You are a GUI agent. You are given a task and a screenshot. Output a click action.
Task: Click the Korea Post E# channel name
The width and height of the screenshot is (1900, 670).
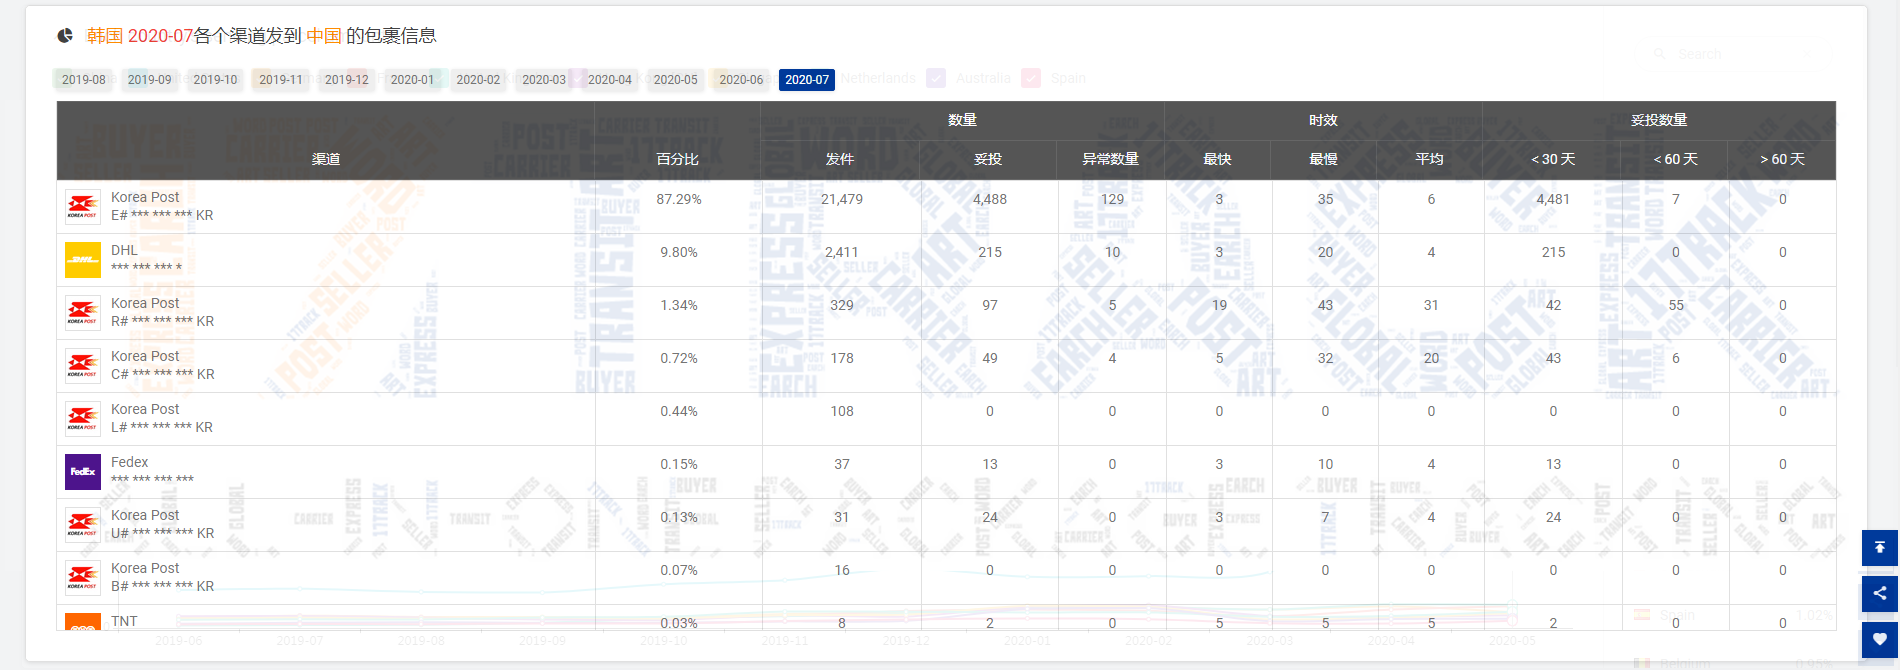145,197
